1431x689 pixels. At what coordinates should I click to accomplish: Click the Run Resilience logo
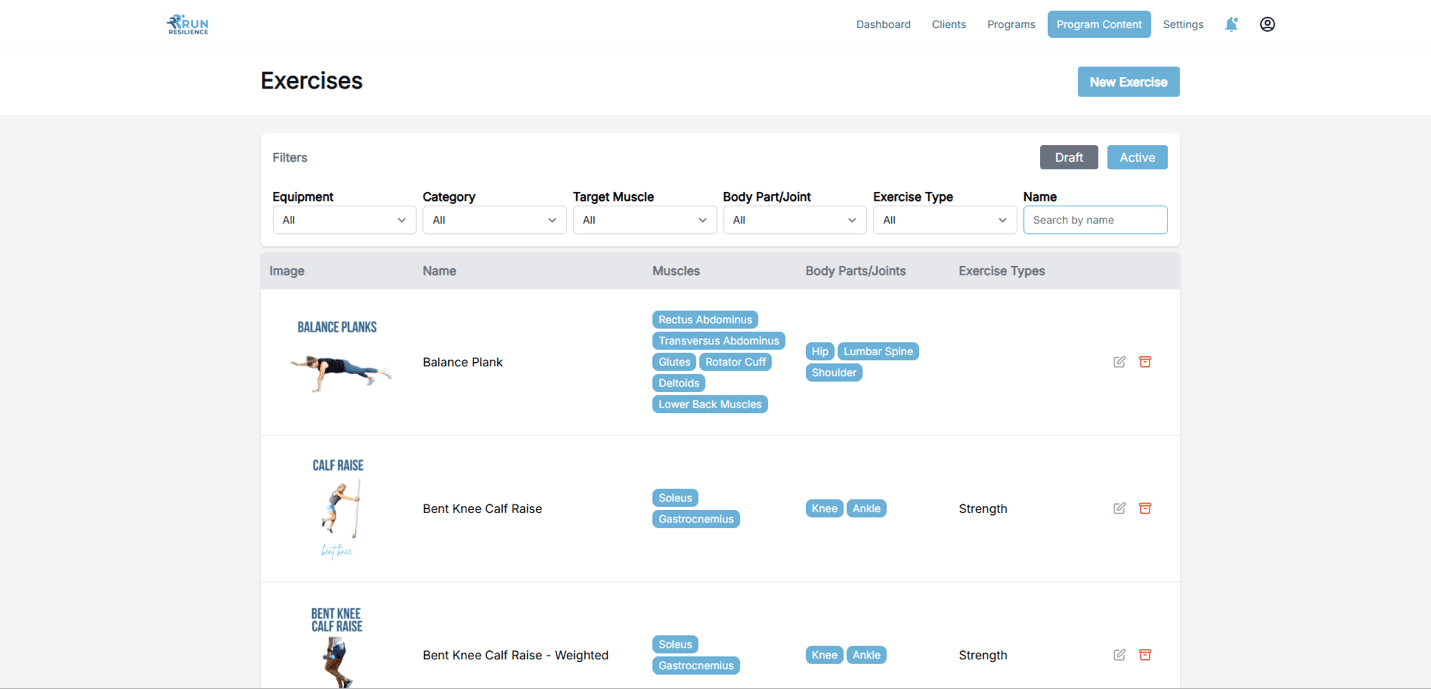(x=188, y=24)
